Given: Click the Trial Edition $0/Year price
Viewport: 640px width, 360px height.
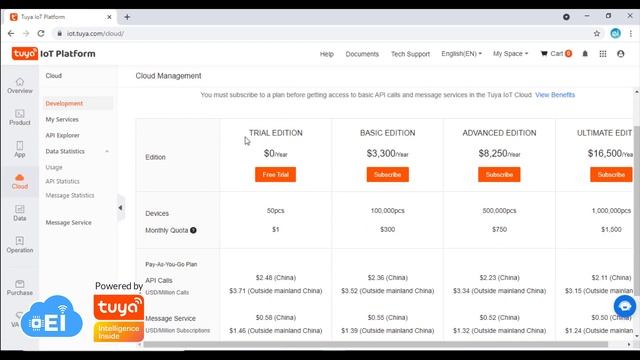Looking at the screenshot, I should pos(276,153).
